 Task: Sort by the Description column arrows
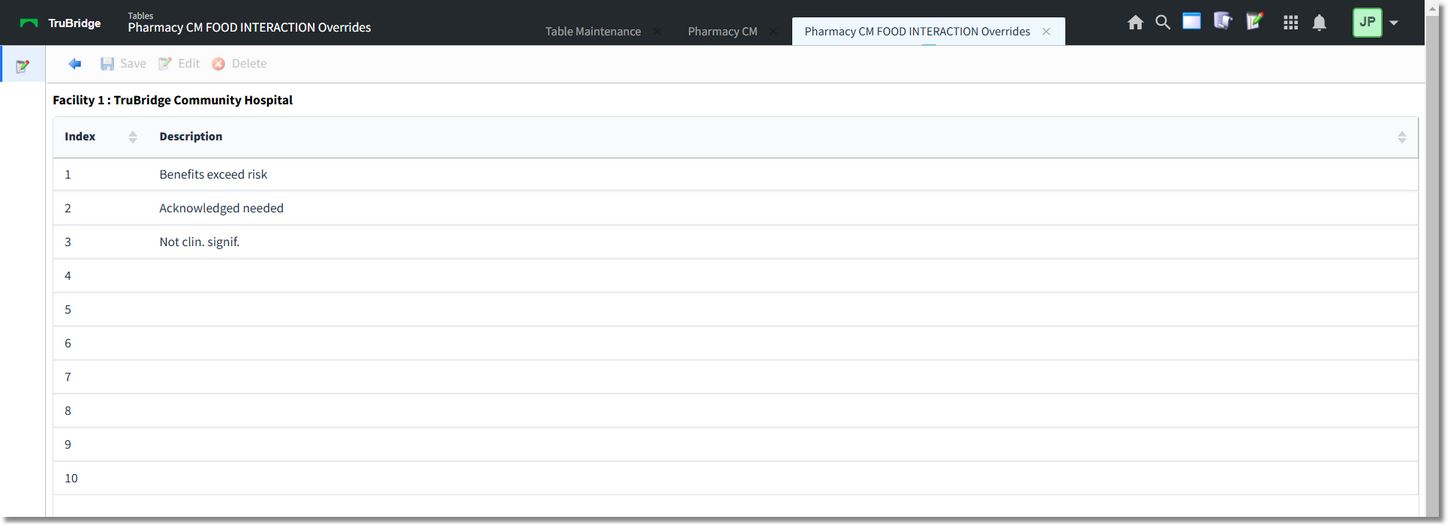pyautogui.click(x=1402, y=137)
